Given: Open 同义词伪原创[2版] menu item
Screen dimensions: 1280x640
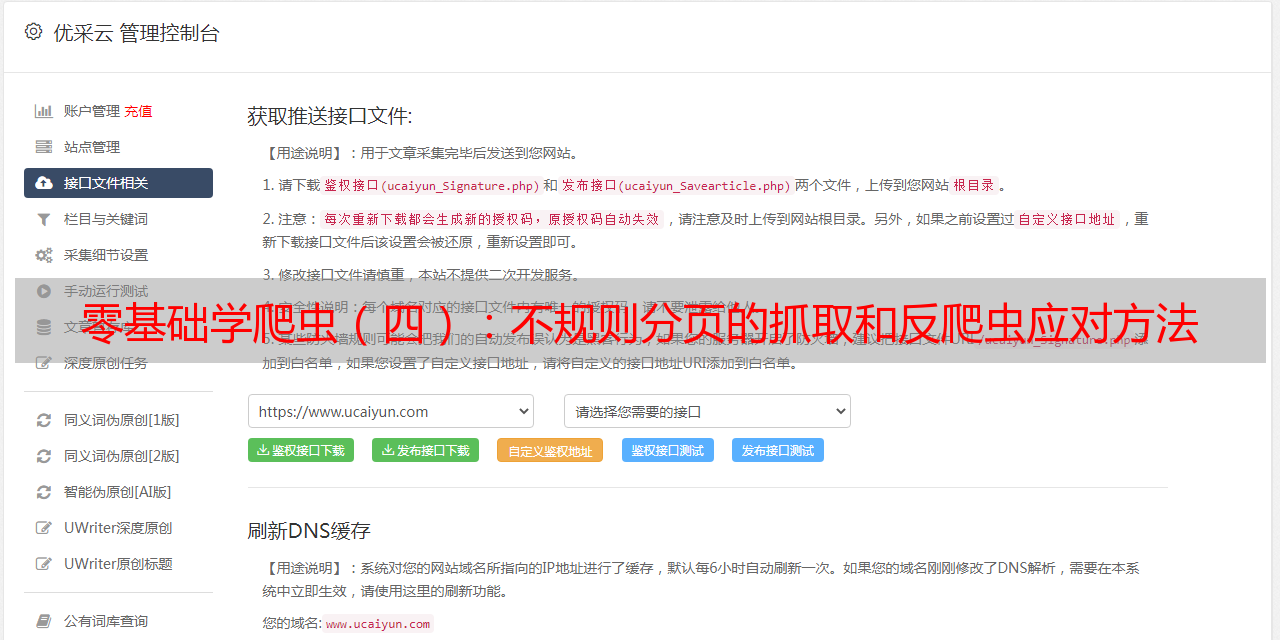Looking at the screenshot, I should [118, 456].
